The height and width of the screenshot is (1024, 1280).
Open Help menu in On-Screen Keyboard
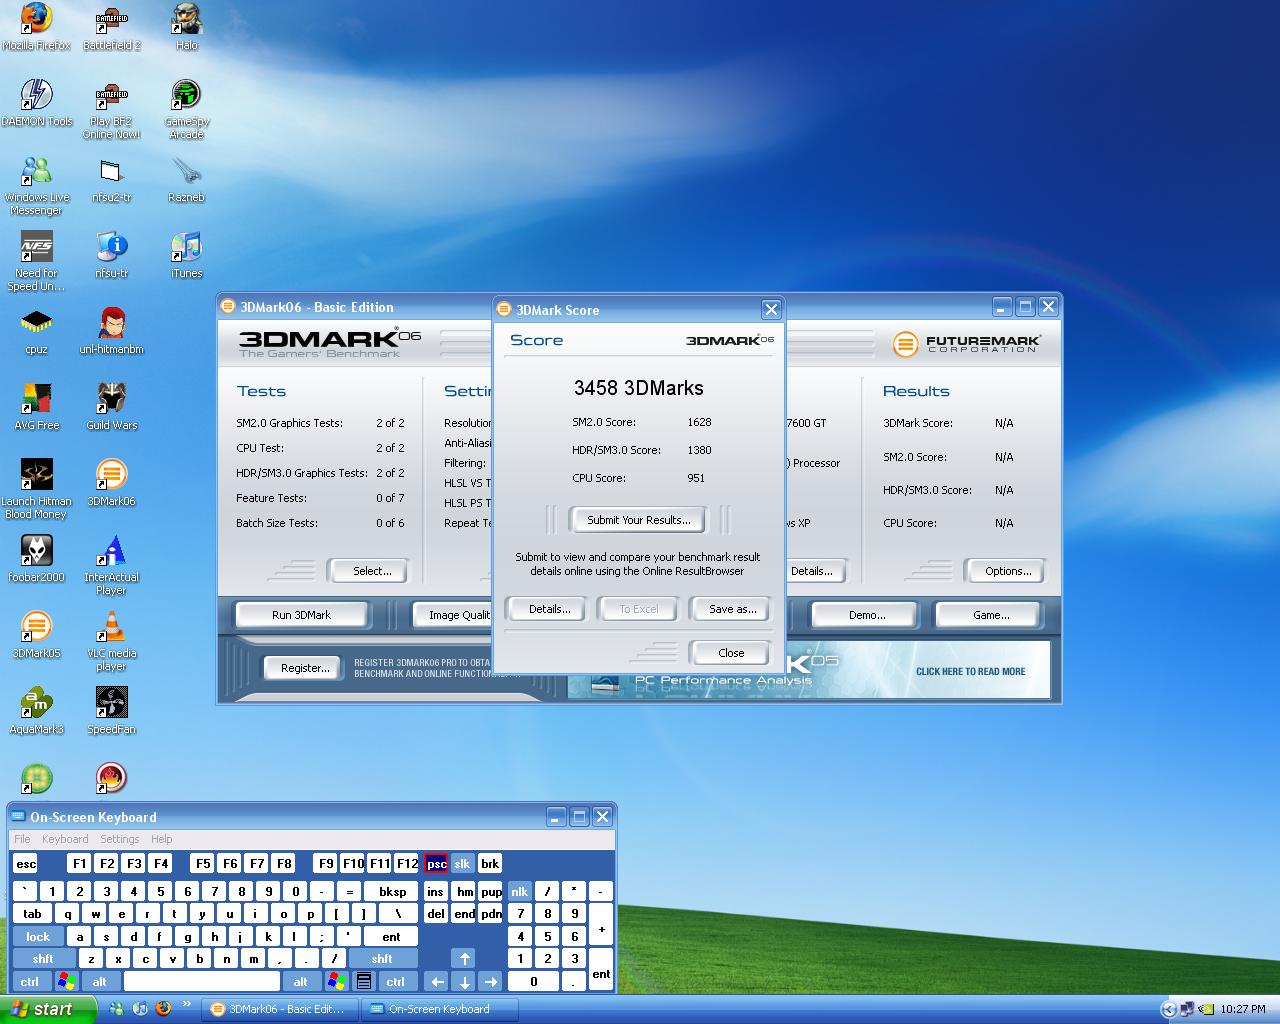point(161,839)
